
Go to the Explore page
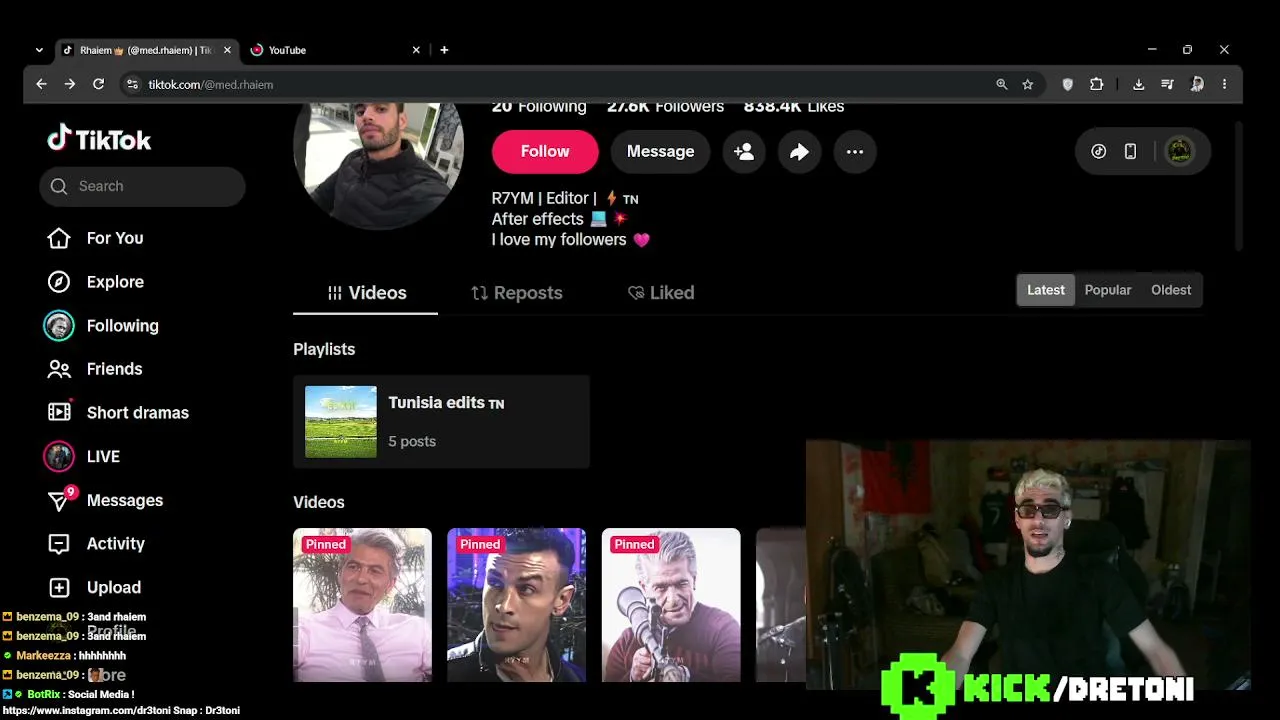coord(96,282)
